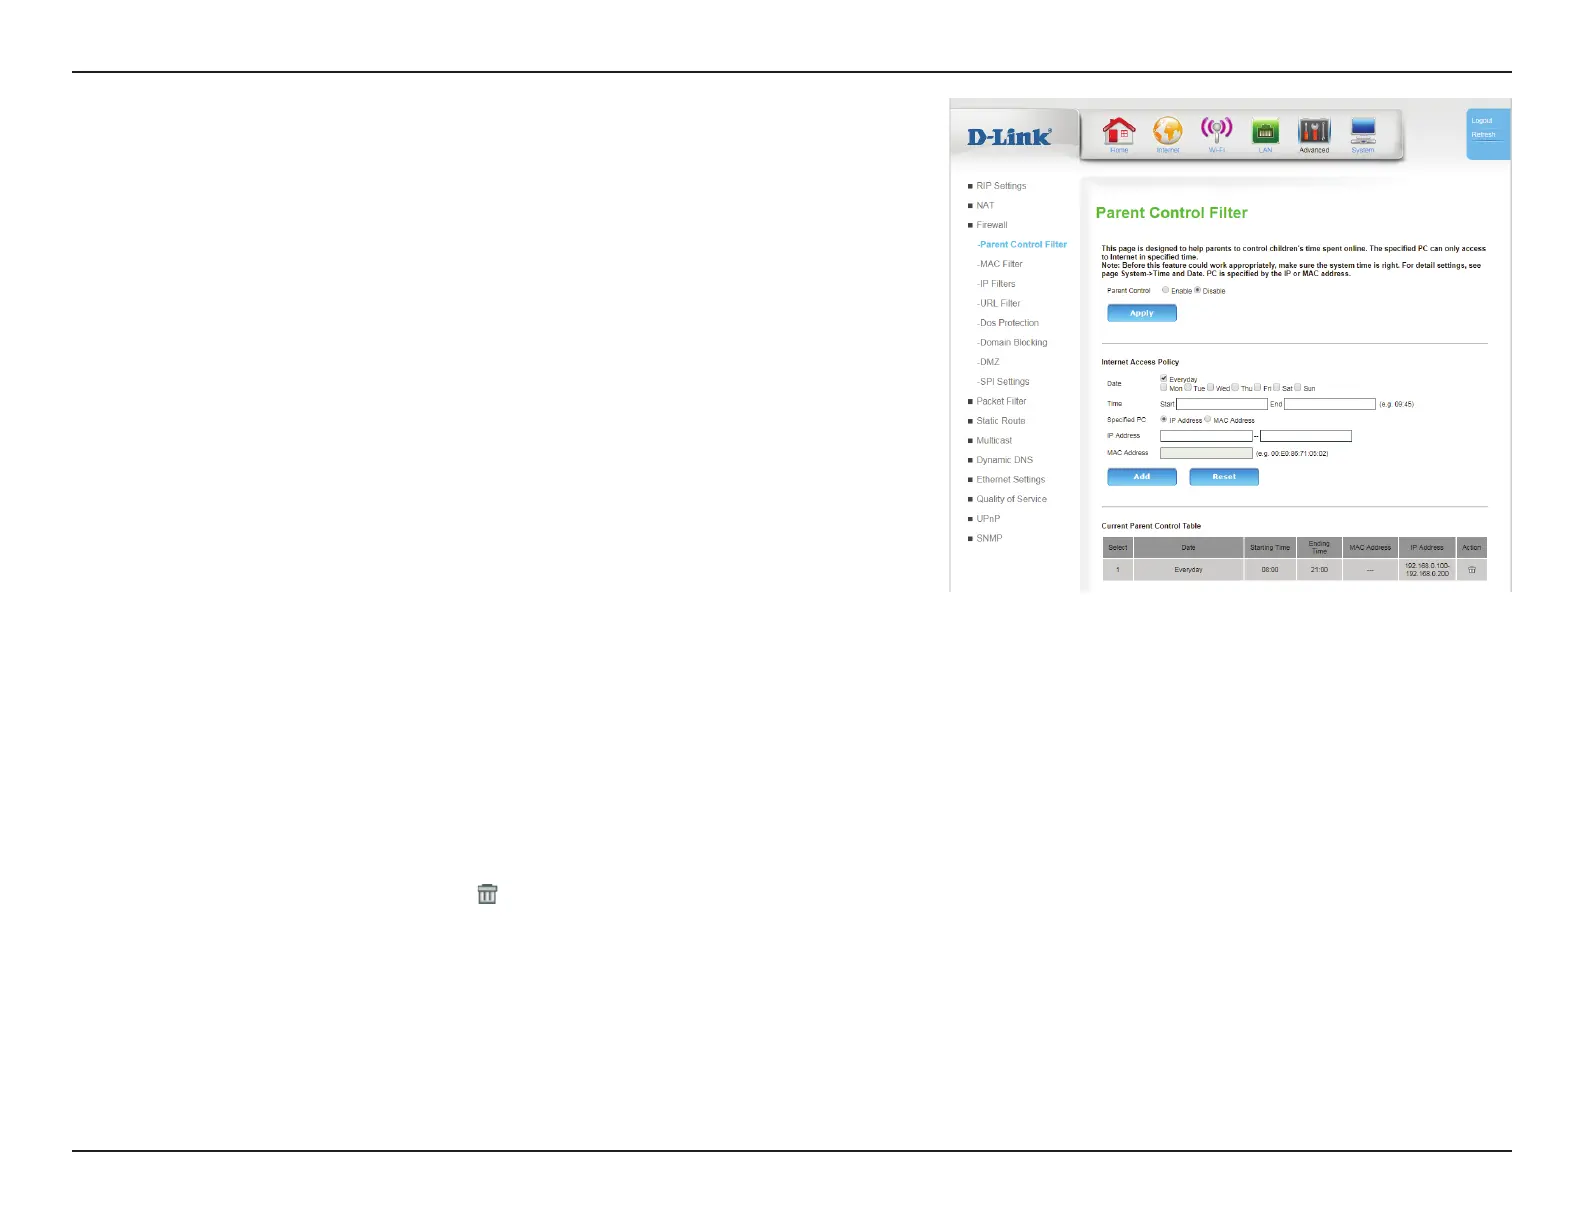The height and width of the screenshot is (1224, 1584).
Task: Collapse the Firewall sidebar section
Action: [992, 225]
